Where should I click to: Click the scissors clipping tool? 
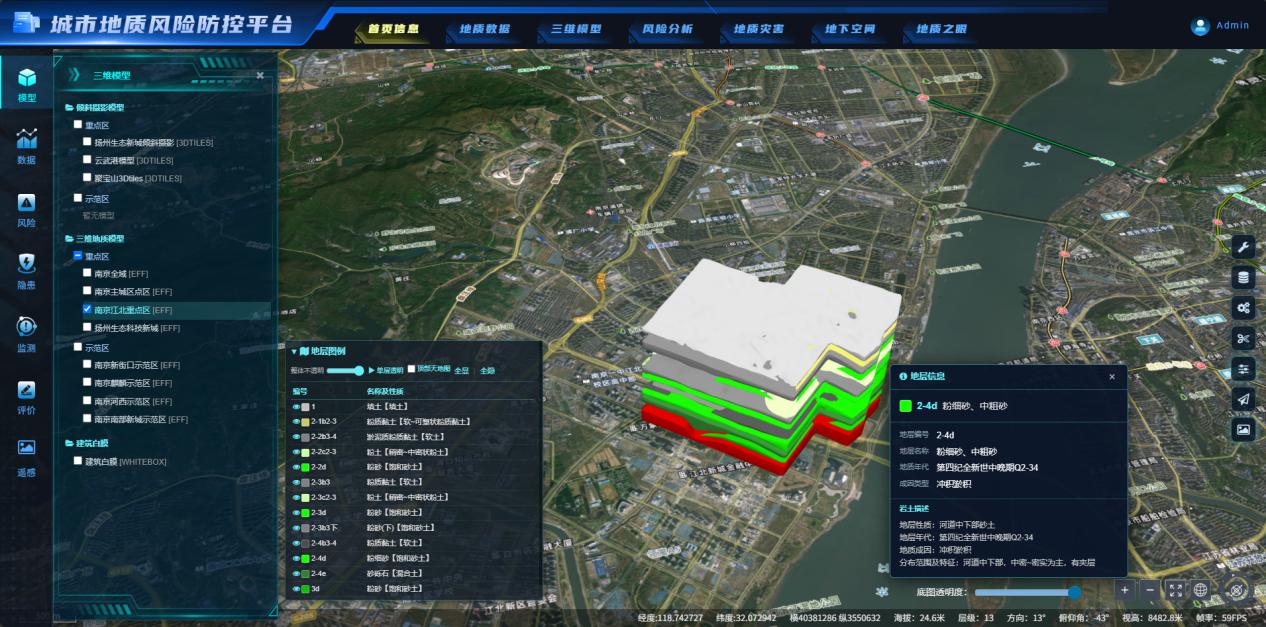click(1243, 338)
